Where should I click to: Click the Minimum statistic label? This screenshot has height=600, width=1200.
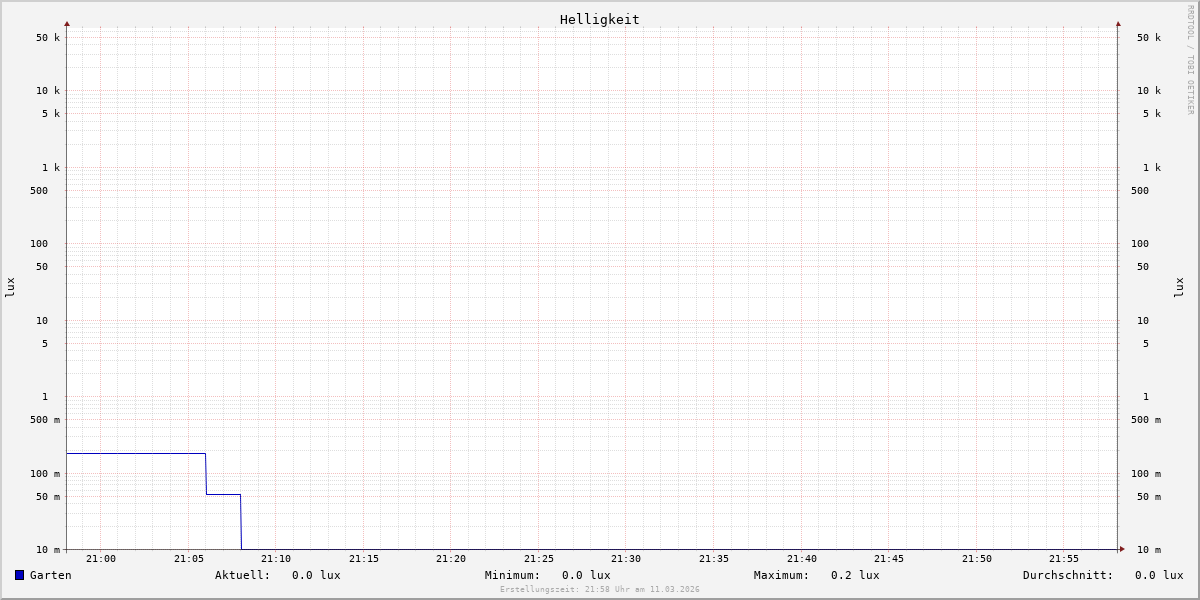pos(512,575)
